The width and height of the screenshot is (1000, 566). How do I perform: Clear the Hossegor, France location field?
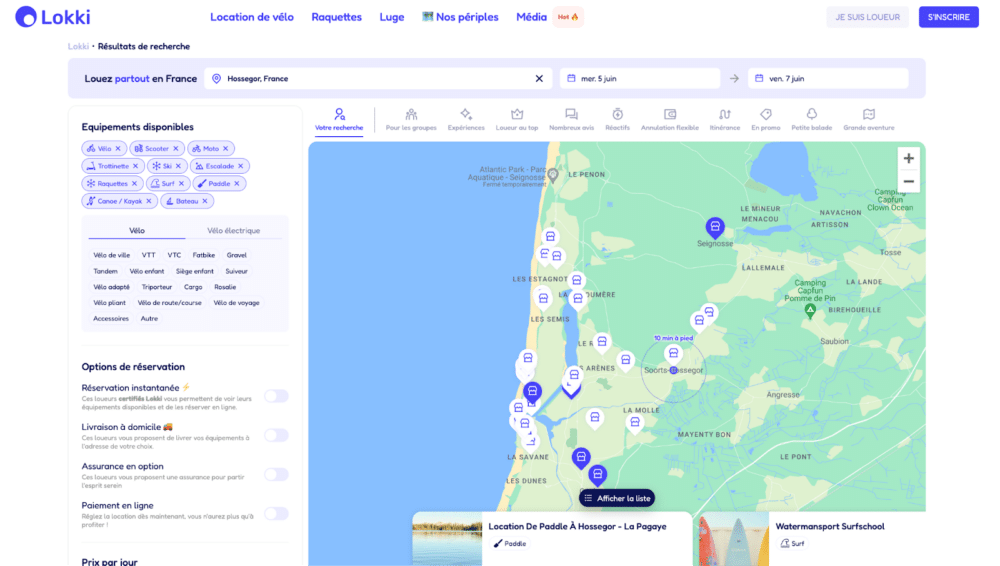539,78
